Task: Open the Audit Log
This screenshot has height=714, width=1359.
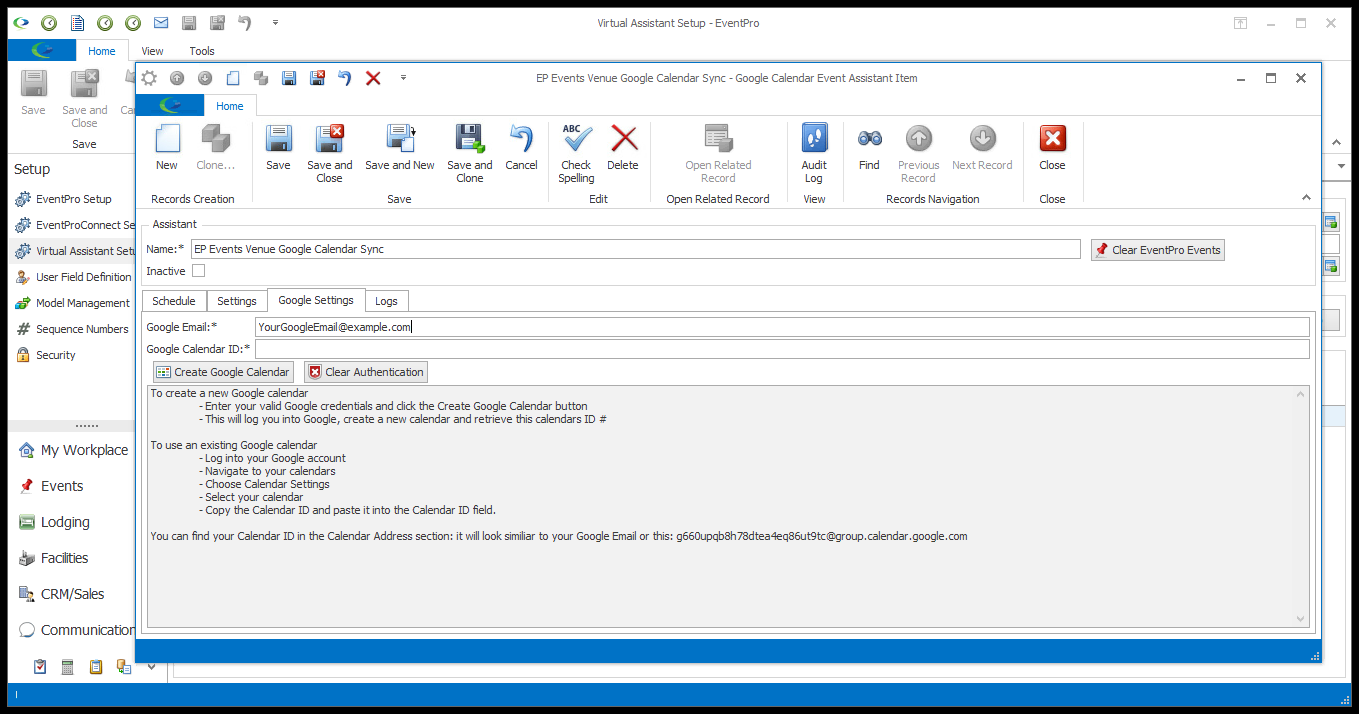Action: (814, 154)
